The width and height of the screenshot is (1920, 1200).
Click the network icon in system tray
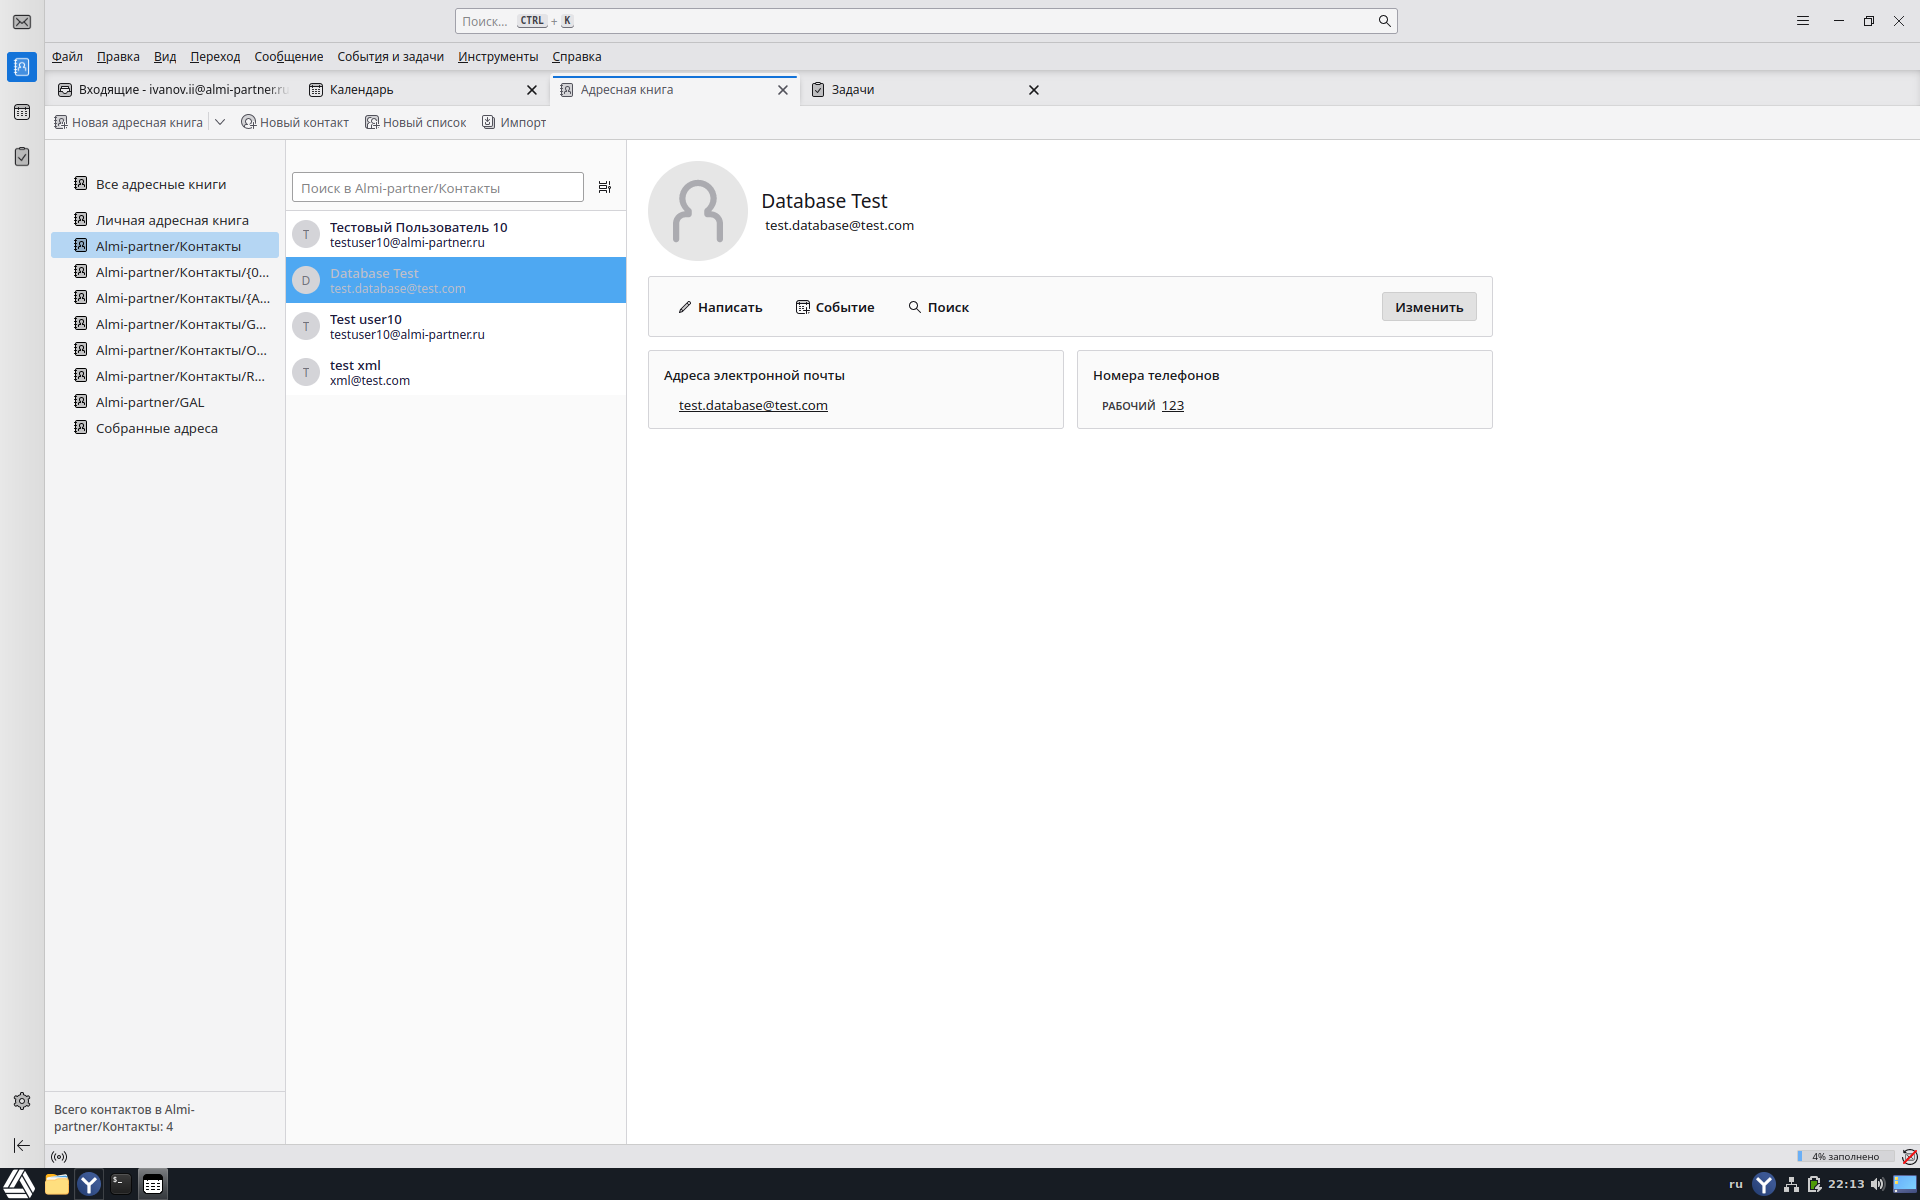tap(1791, 1184)
